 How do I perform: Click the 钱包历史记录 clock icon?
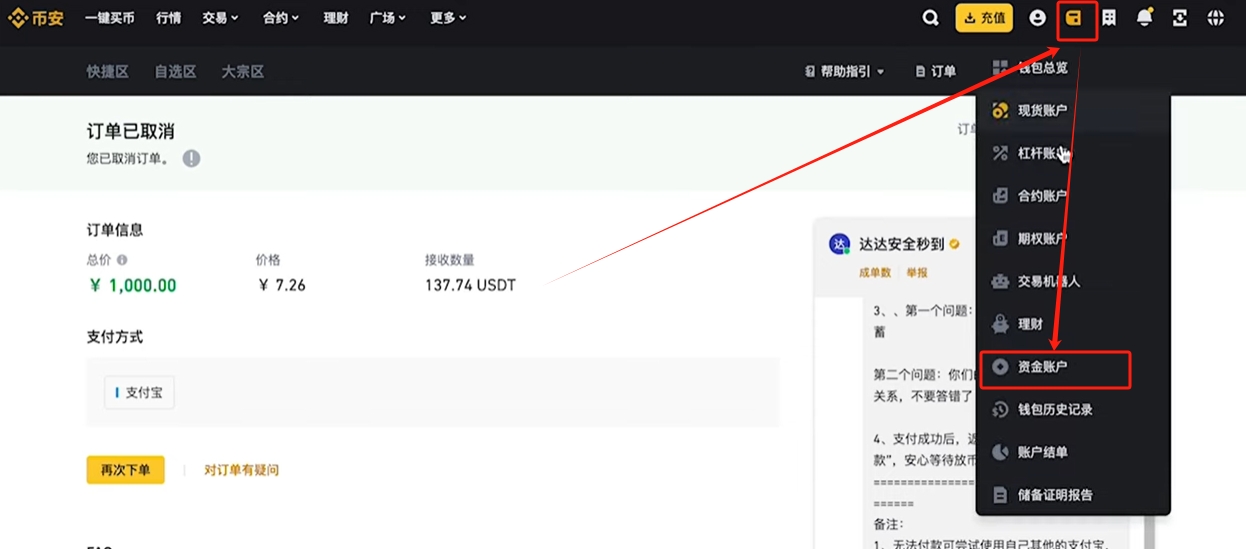pos(999,409)
